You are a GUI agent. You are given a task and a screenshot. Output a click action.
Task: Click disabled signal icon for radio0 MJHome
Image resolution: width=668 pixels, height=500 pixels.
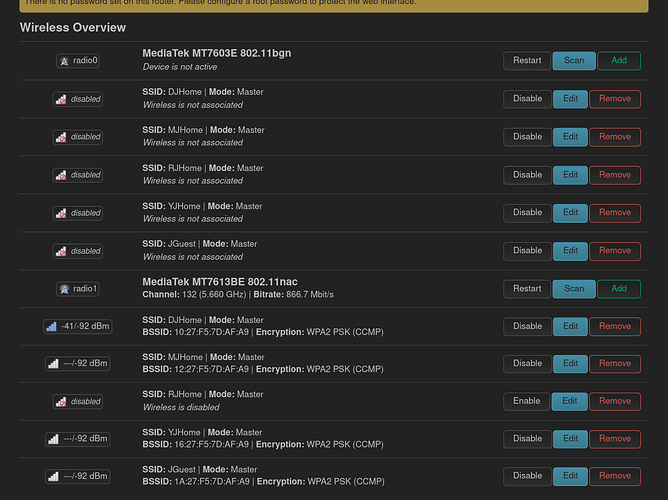point(61,138)
